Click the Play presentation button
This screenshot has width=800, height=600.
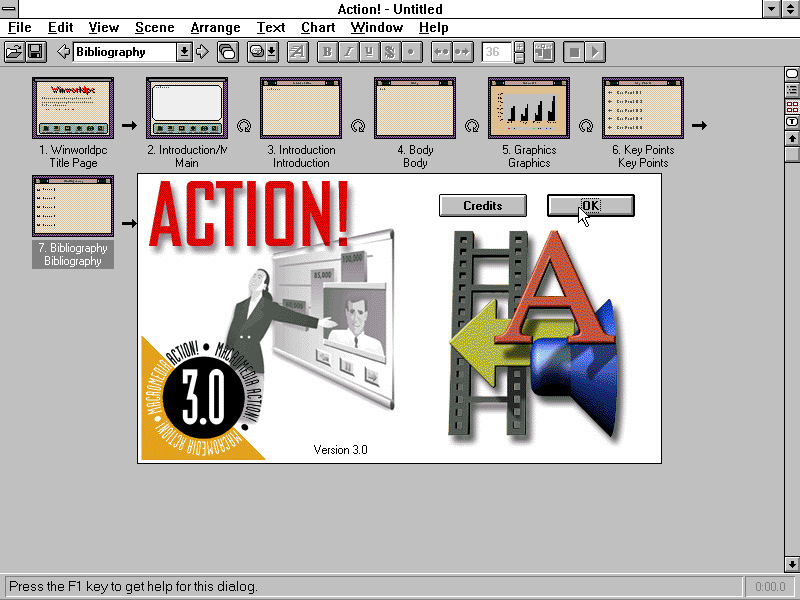(x=595, y=52)
